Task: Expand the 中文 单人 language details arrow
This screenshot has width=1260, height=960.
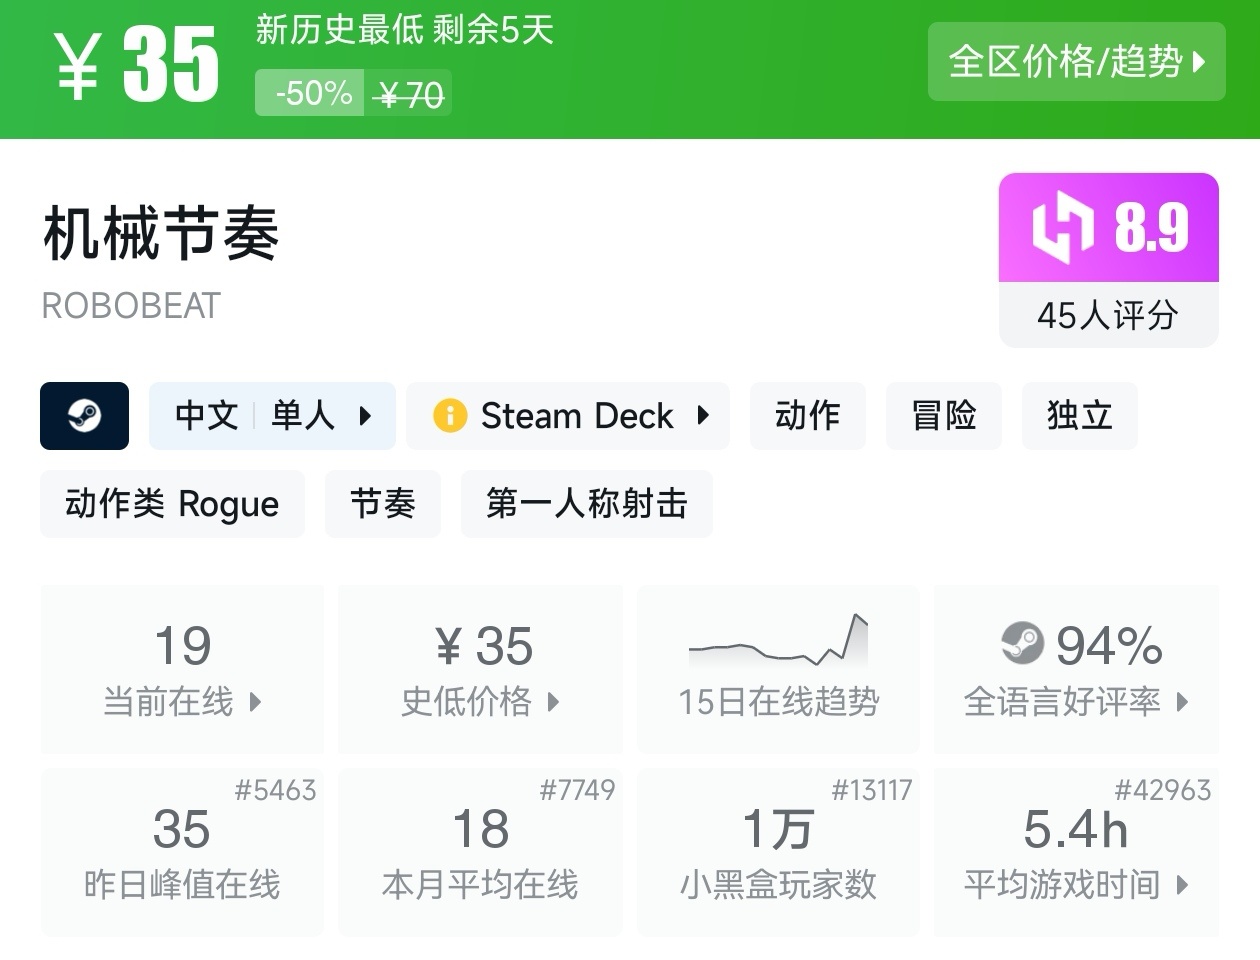Action: point(365,416)
